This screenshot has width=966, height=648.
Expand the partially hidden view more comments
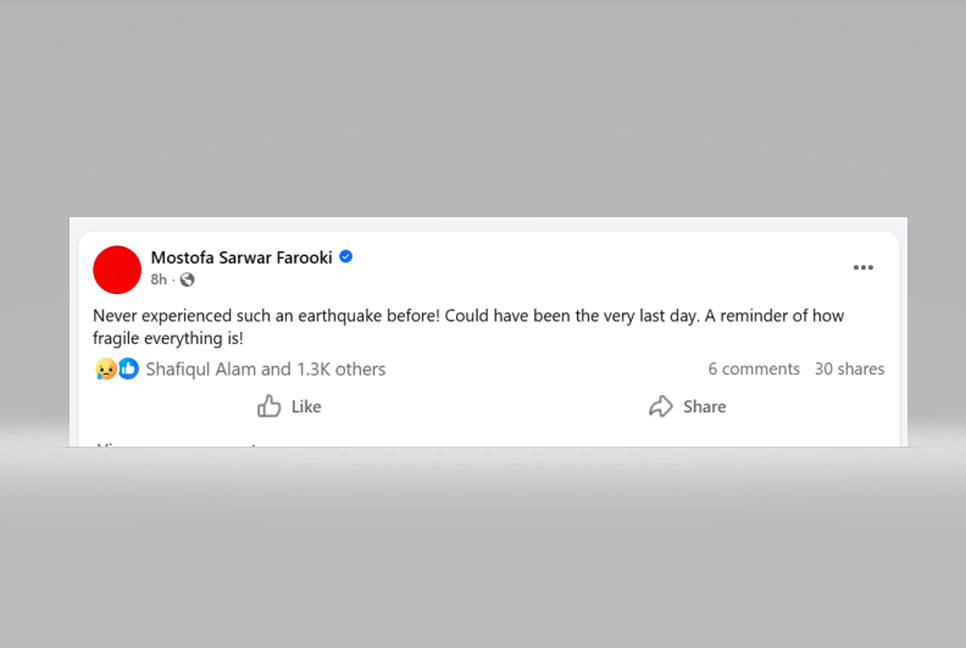point(177,443)
